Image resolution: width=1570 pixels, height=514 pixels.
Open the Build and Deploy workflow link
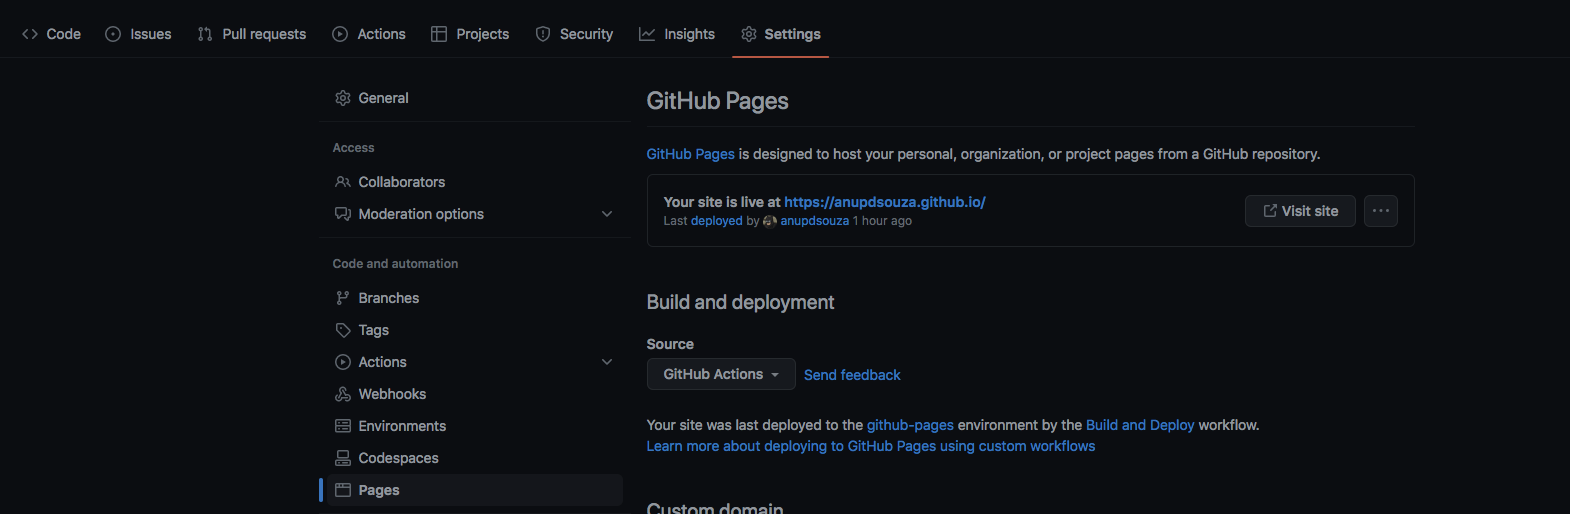[1140, 425]
